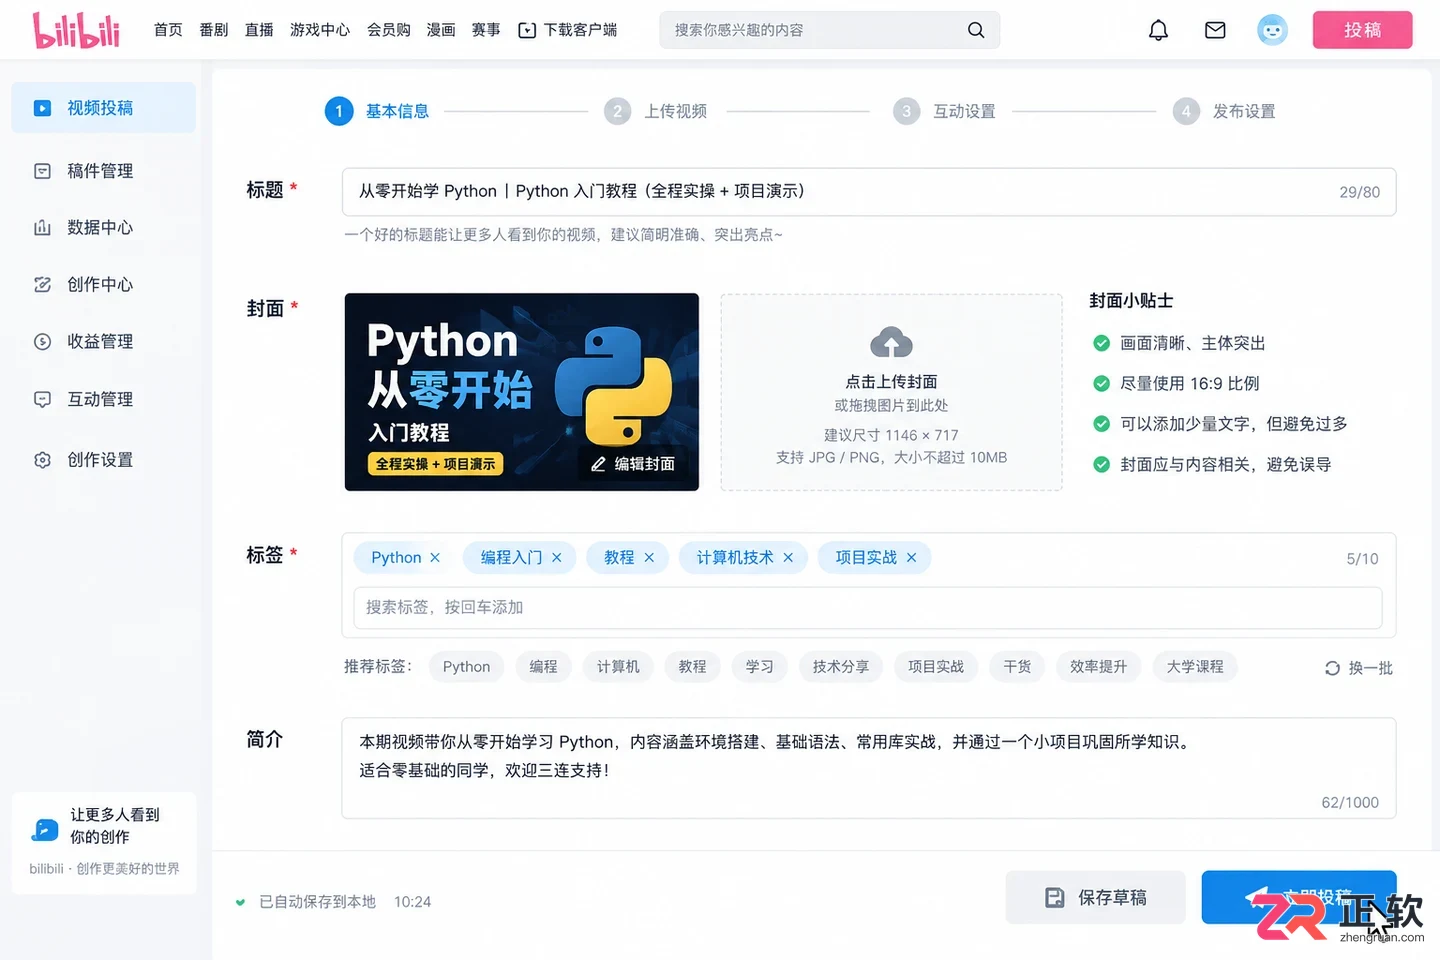The width and height of the screenshot is (1440, 960).
Task: Click the promo banner bilibili icon
Action: tap(45, 828)
